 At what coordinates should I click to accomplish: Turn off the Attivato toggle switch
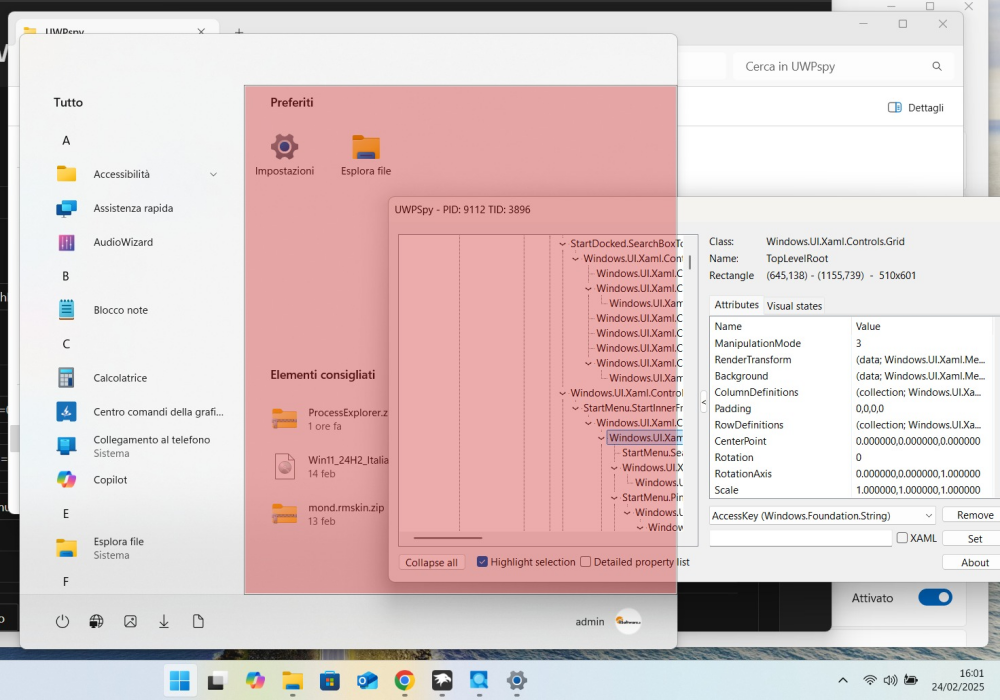935,598
